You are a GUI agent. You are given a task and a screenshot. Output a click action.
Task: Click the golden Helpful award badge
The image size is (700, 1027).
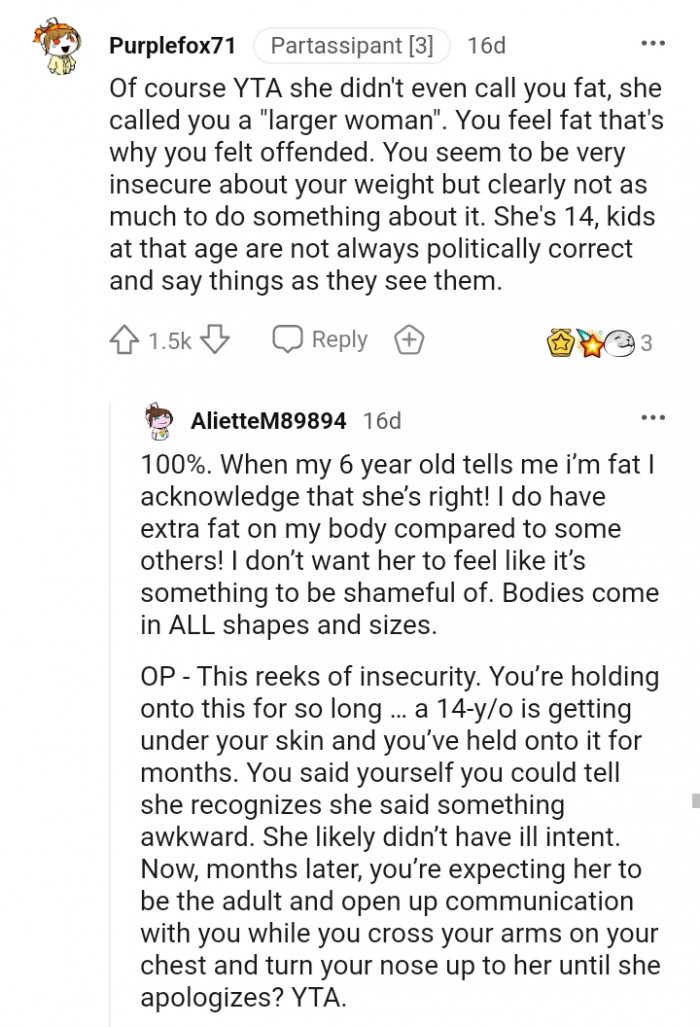coord(560,340)
